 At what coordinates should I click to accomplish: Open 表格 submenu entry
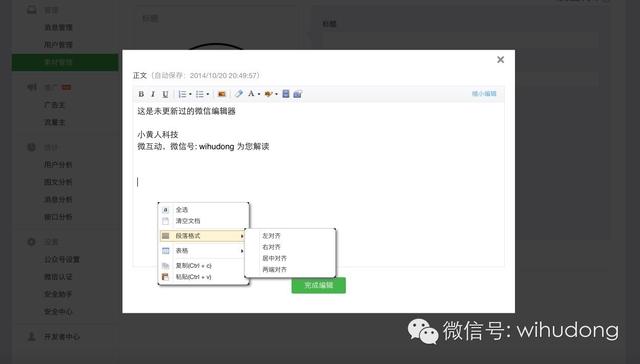(203, 251)
